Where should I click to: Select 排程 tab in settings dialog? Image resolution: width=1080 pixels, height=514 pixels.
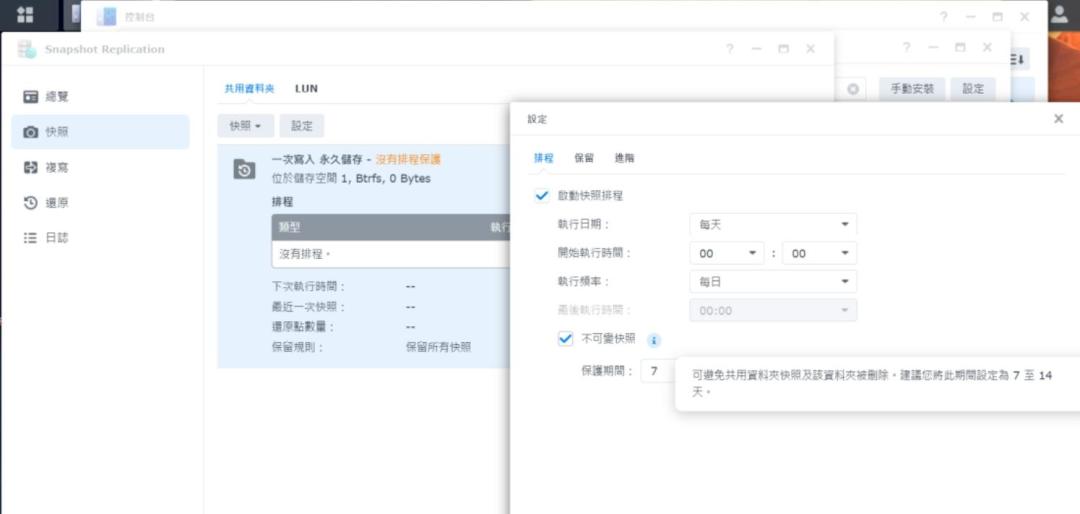point(543,158)
